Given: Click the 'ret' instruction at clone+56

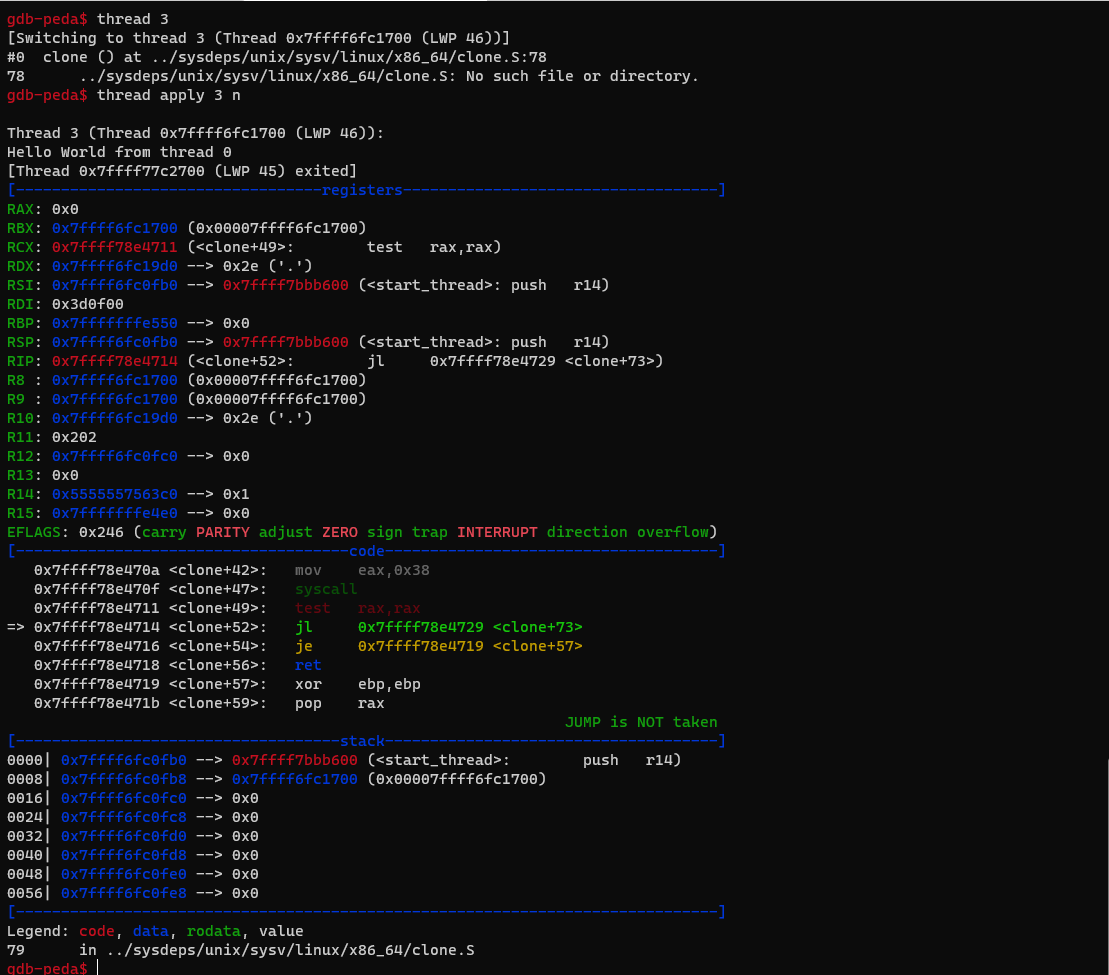Looking at the screenshot, I should coord(308,665).
